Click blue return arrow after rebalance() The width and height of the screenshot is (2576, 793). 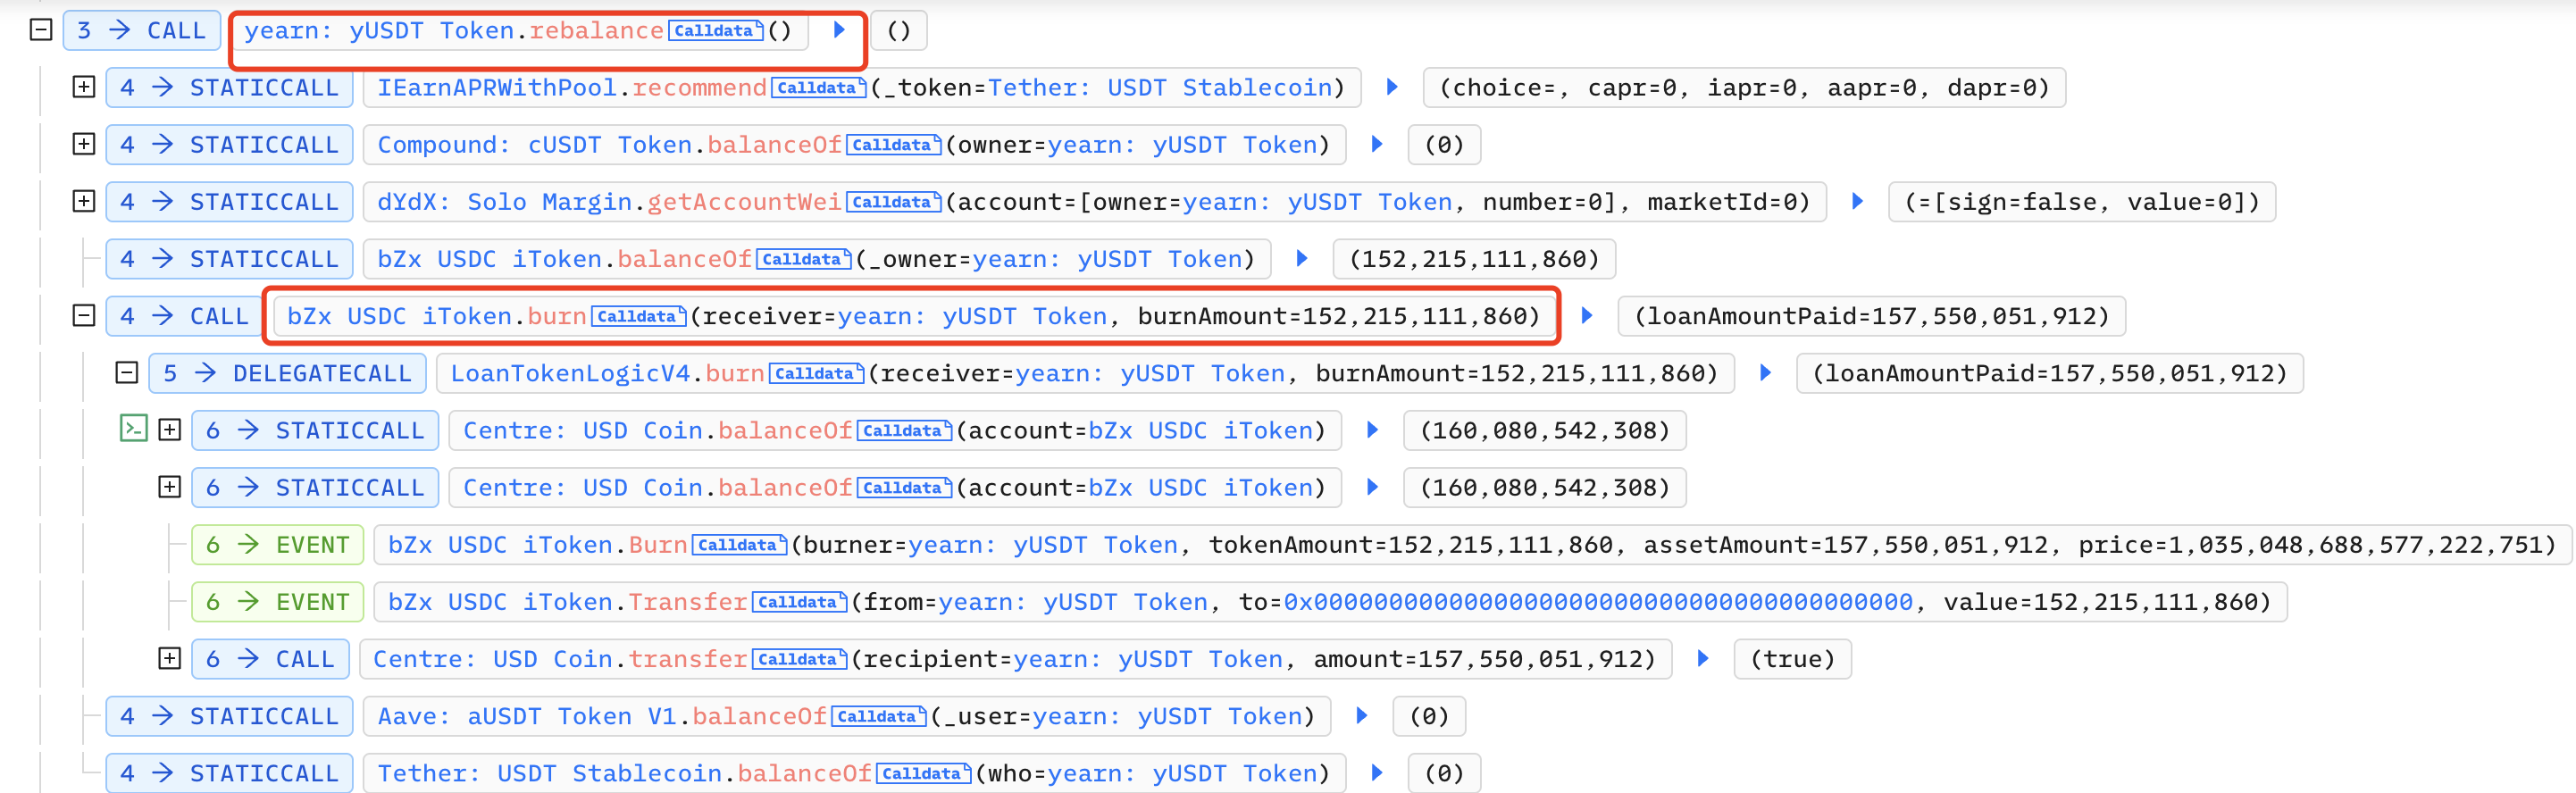click(839, 30)
